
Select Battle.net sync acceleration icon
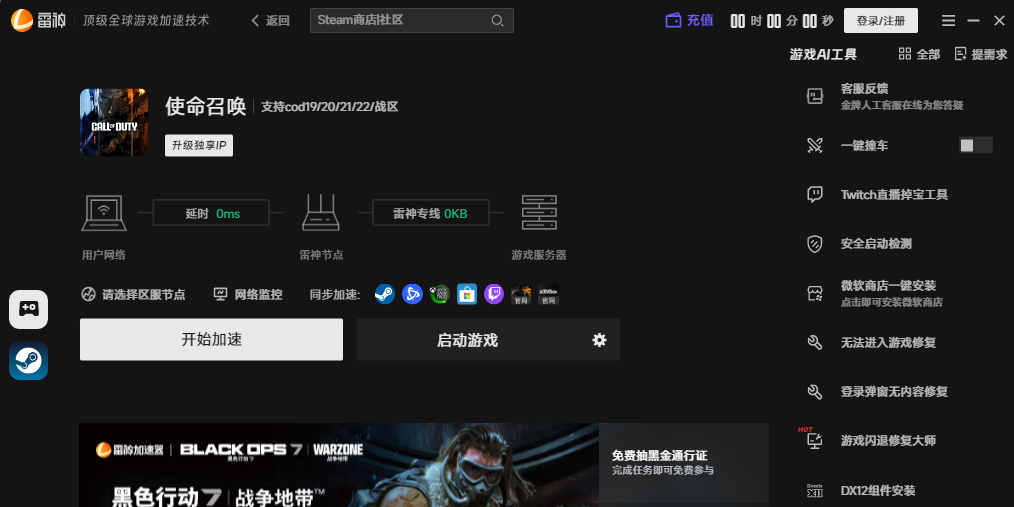412,294
